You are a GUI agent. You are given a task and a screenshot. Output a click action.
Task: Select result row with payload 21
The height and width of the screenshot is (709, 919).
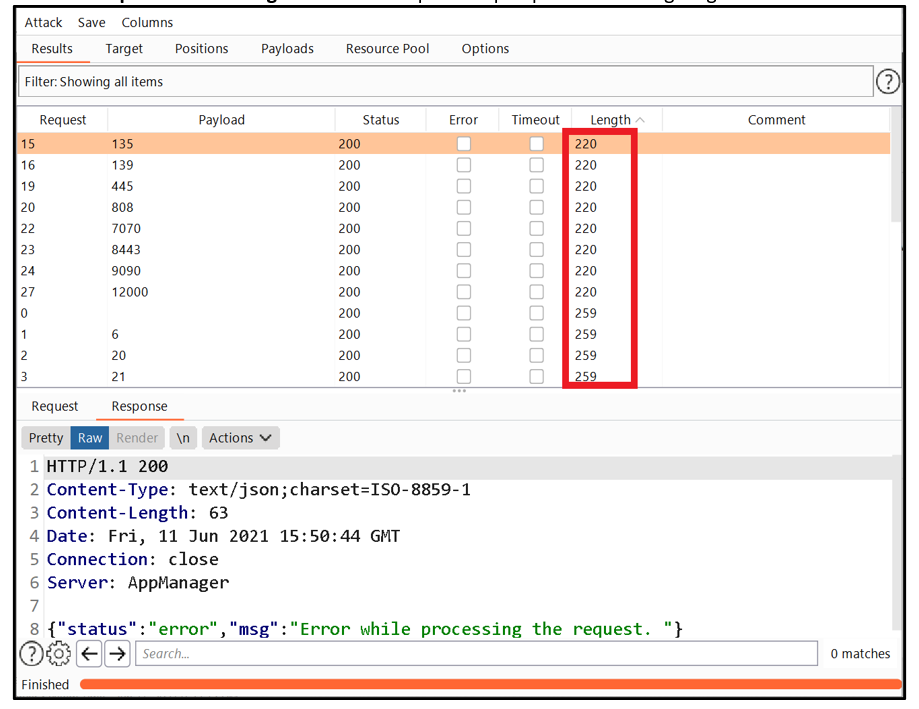(454, 377)
